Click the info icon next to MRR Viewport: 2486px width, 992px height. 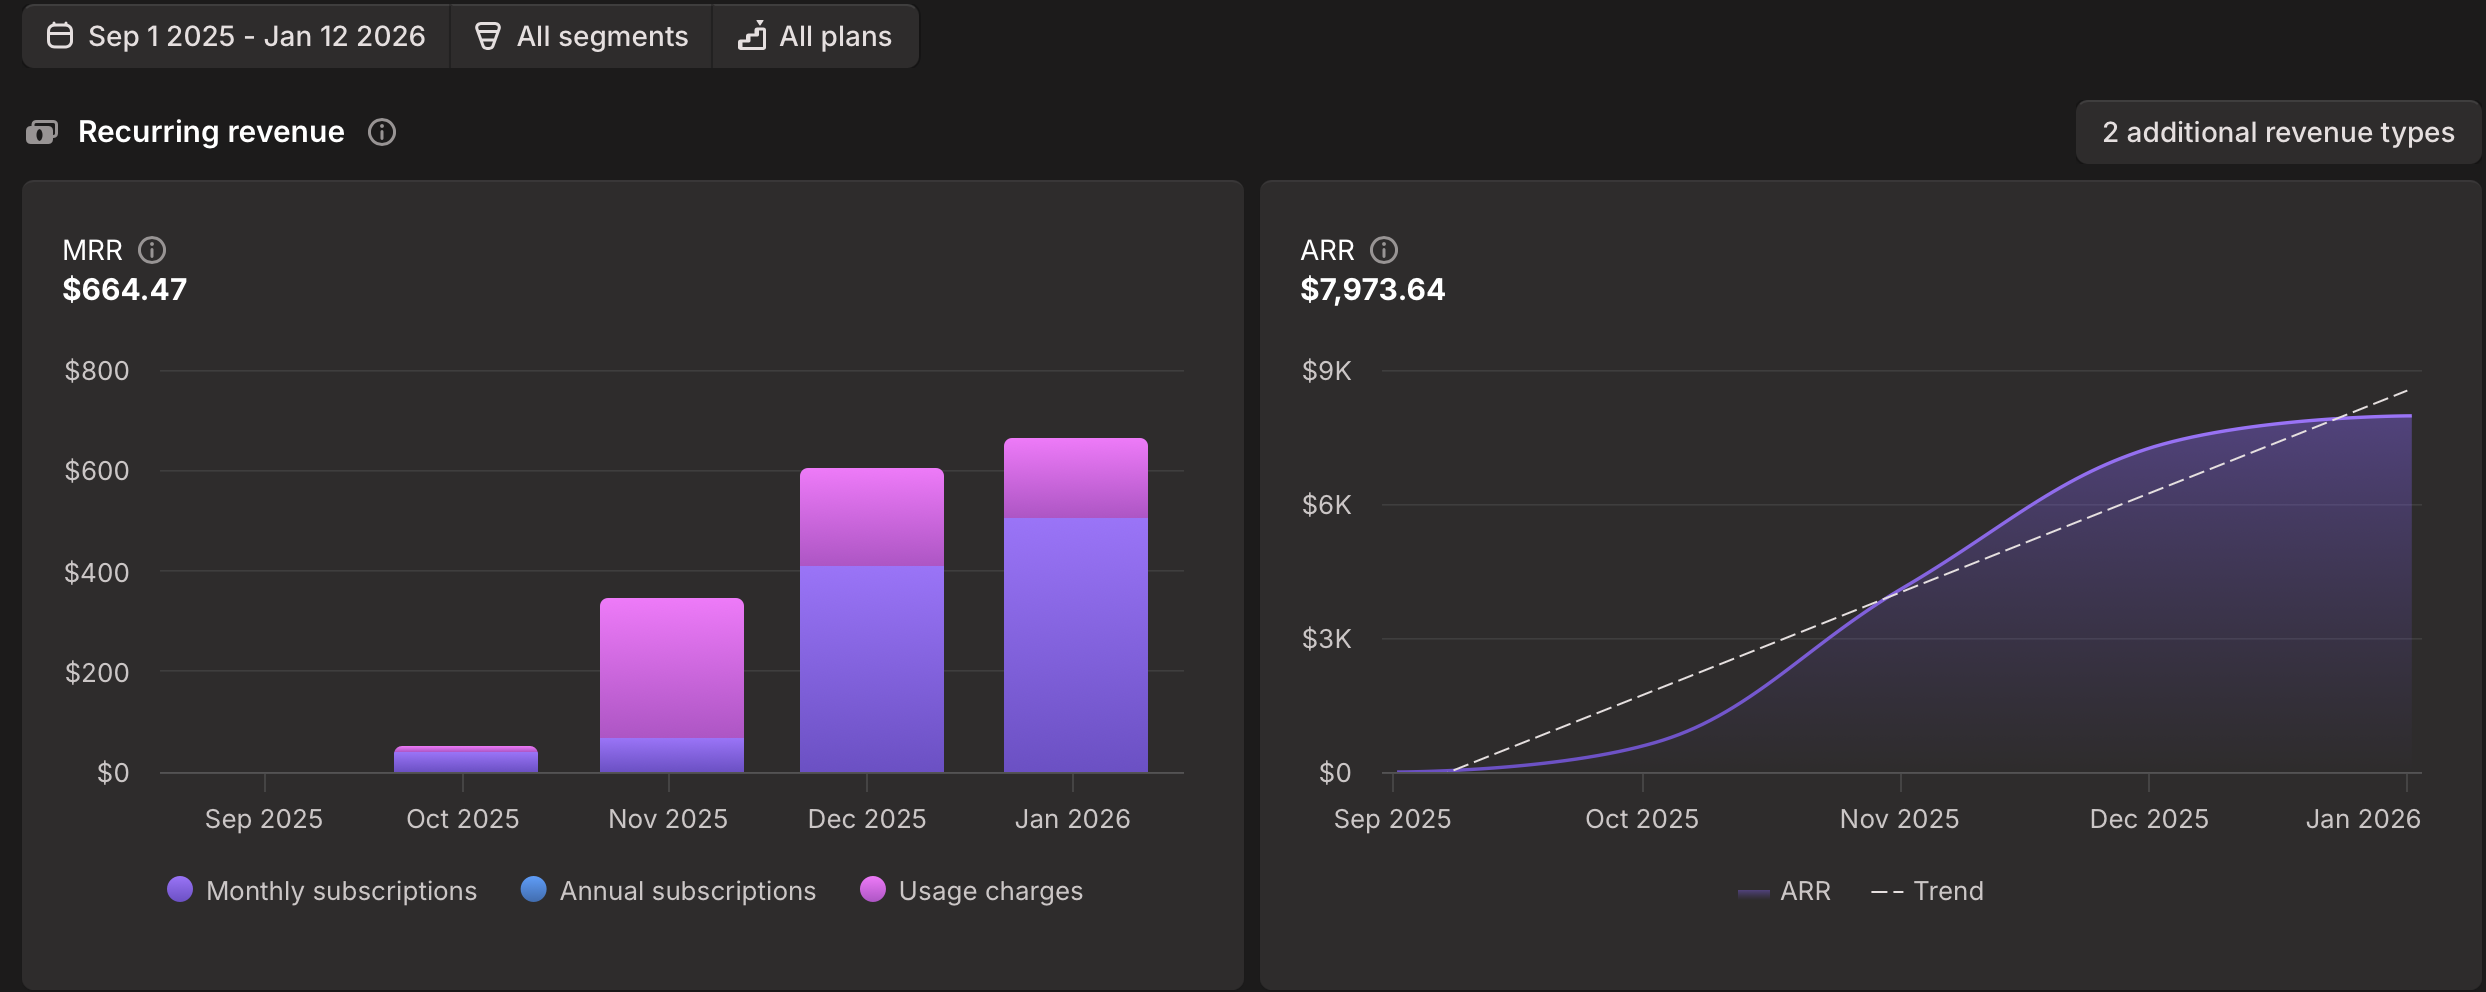pos(152,250)
